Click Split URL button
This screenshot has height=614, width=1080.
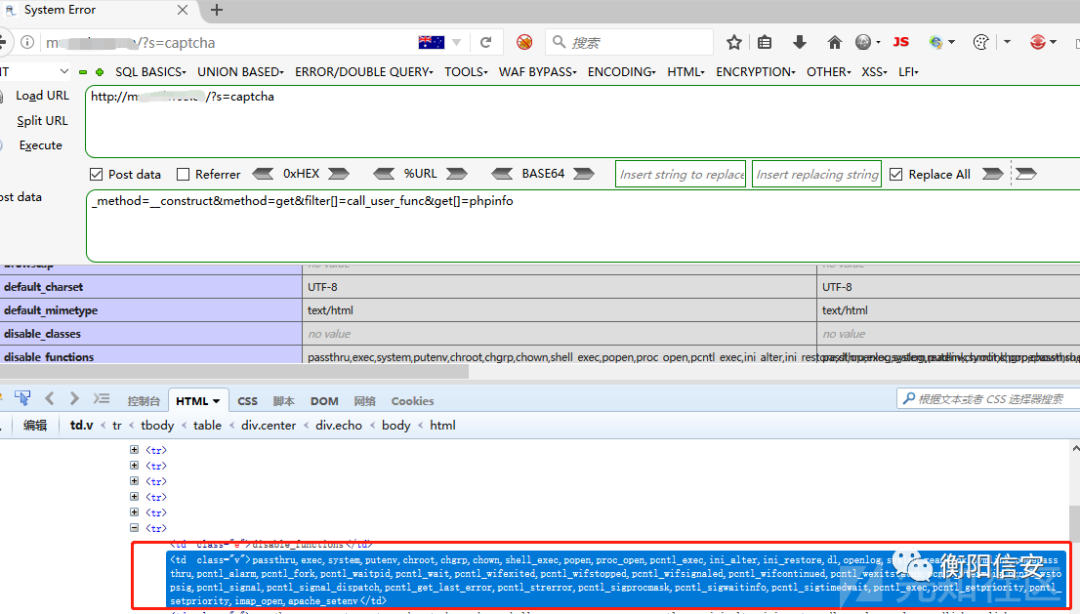[42, 121]
